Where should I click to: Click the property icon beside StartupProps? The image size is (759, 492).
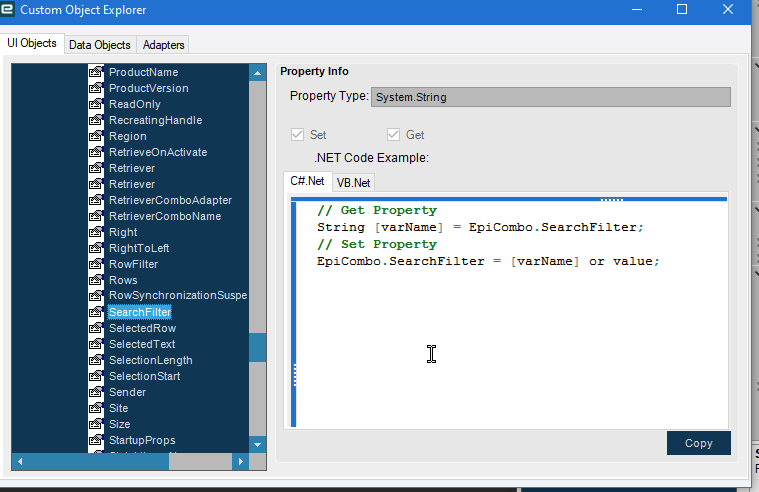tap(96, 439)
